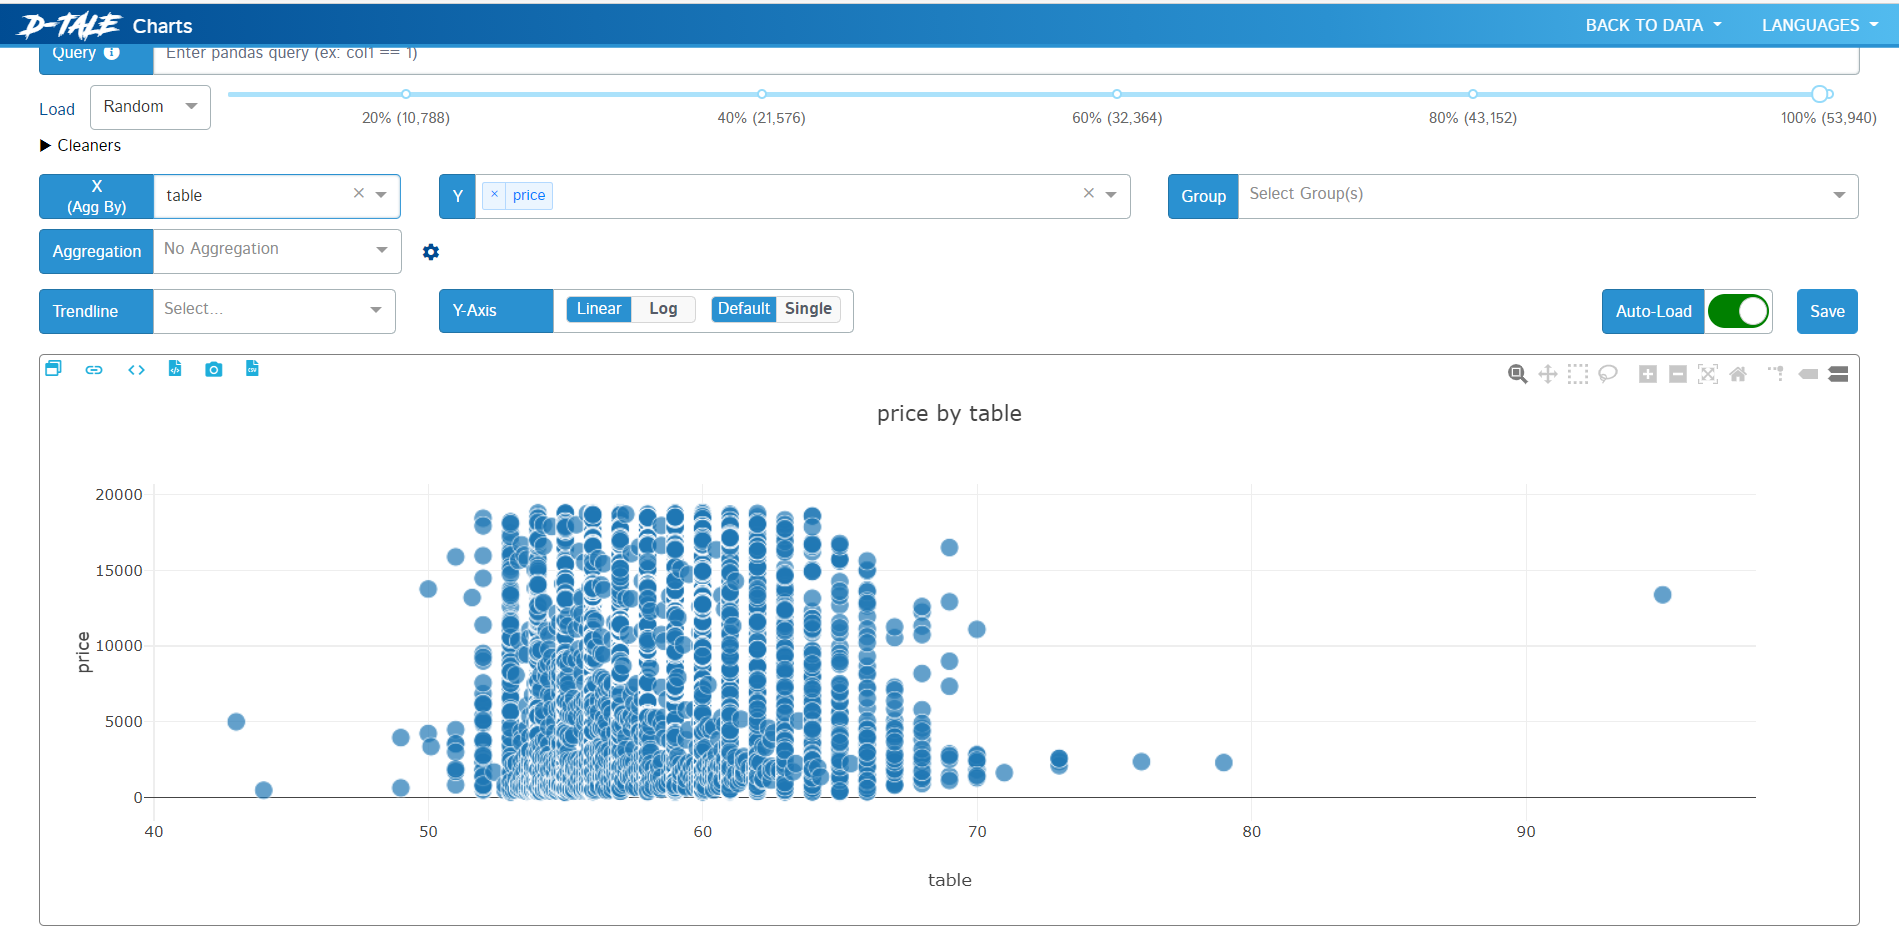Set load slider to 40% mark
The width and height of the screenshot is (1899, 942).
coord(762,94)
